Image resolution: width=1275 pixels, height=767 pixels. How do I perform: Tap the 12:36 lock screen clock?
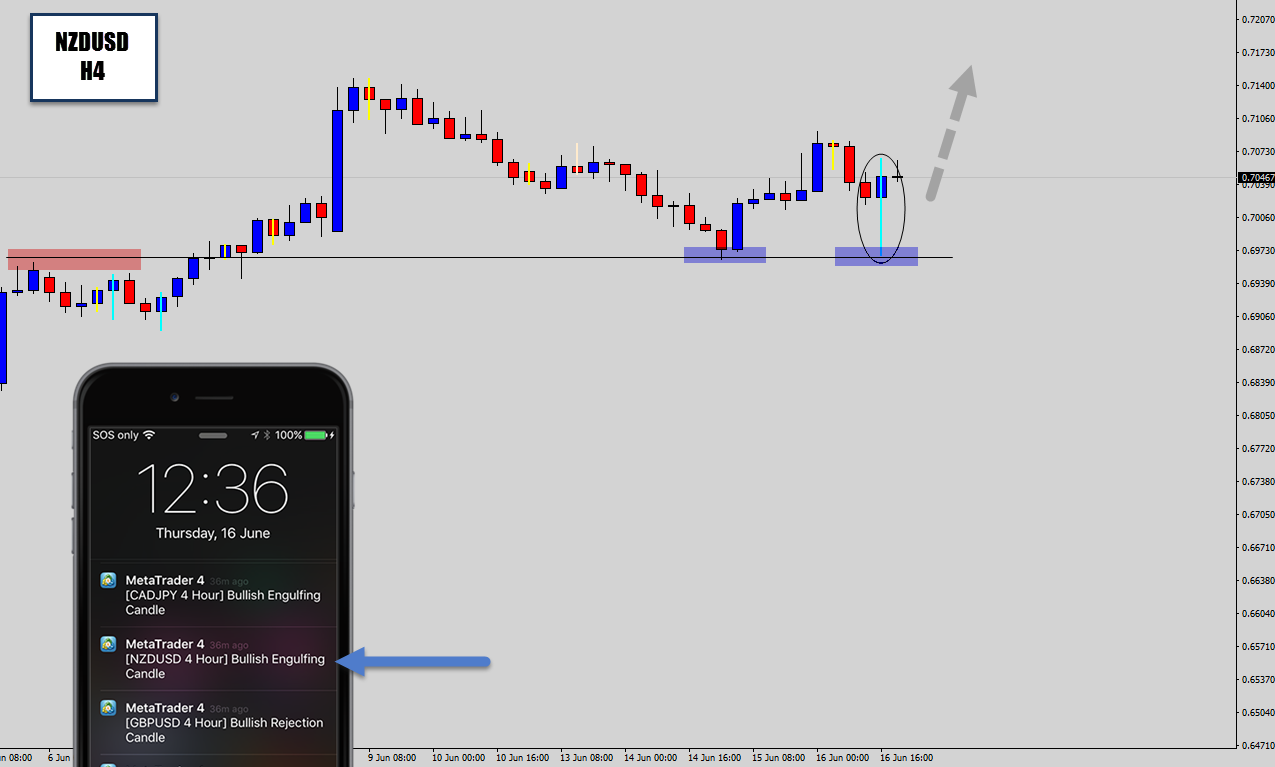[x=212, y=488]
